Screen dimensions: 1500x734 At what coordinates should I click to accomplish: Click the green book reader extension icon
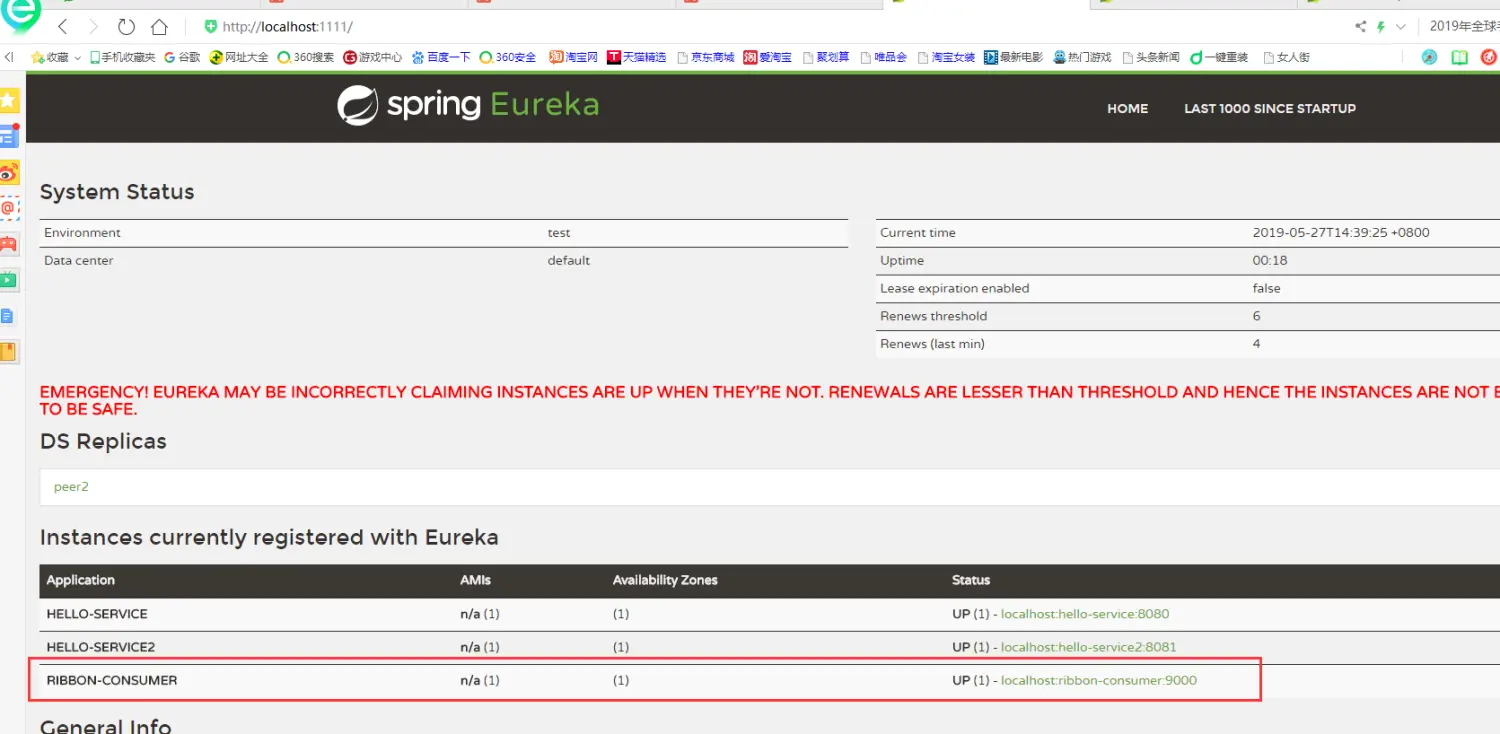point(1460,57)
